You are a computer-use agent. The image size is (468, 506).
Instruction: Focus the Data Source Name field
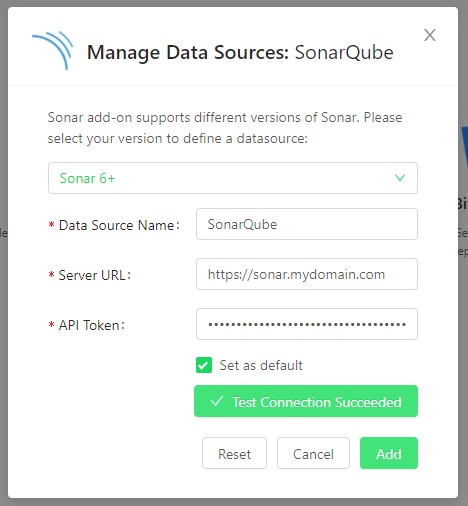coord(307,224)
